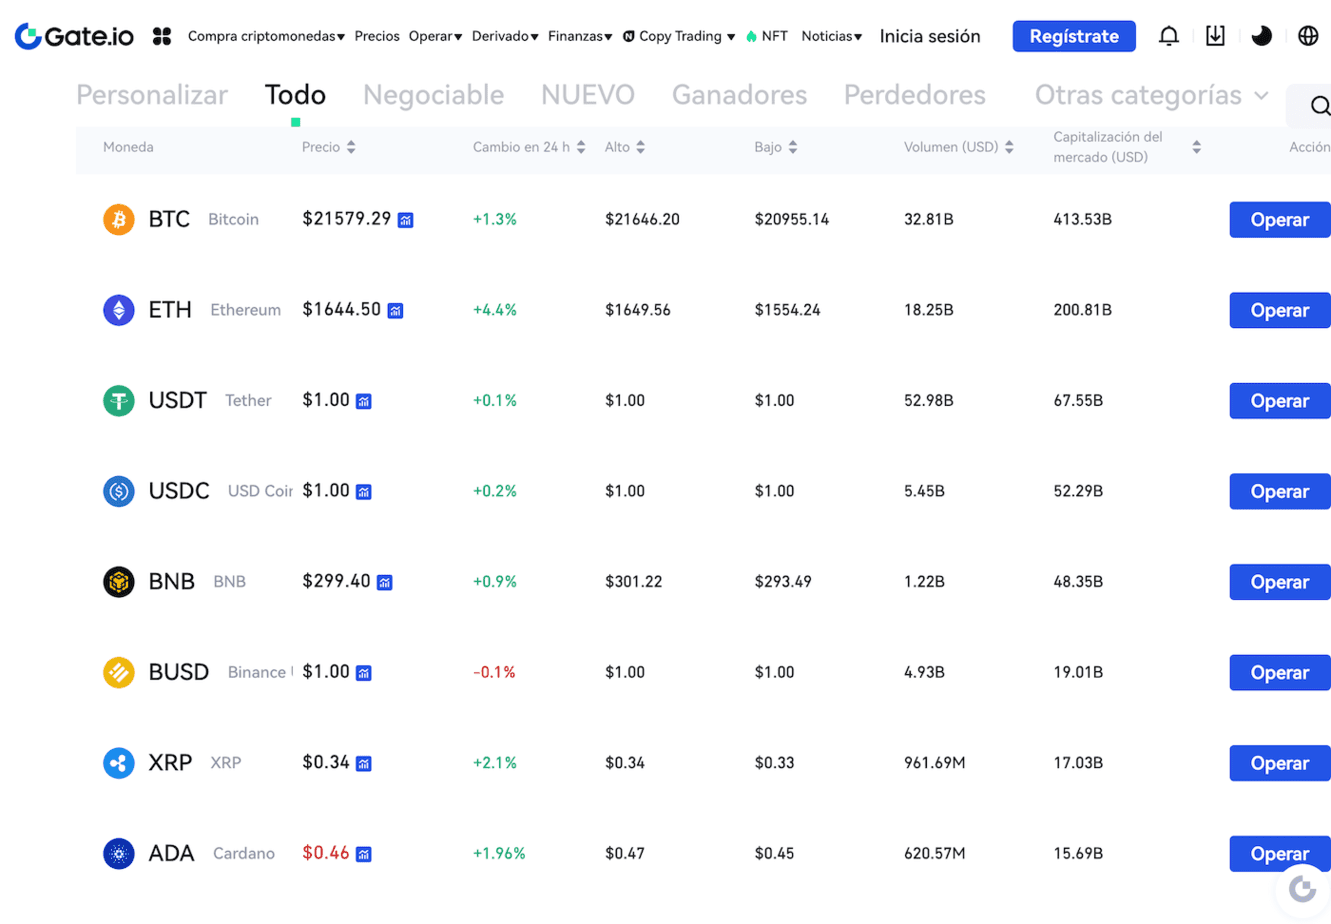
Task: Click Operar button for USDC
Action: click(x=1280, y=492)
